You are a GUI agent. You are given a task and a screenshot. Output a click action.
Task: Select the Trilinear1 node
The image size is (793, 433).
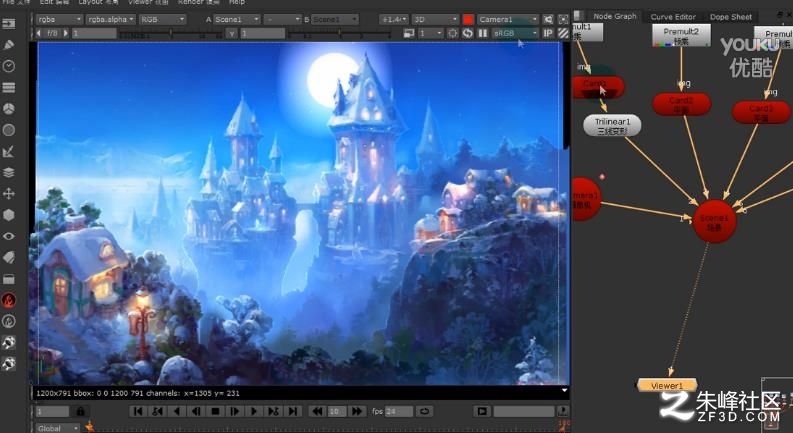(x=612, y=126)
